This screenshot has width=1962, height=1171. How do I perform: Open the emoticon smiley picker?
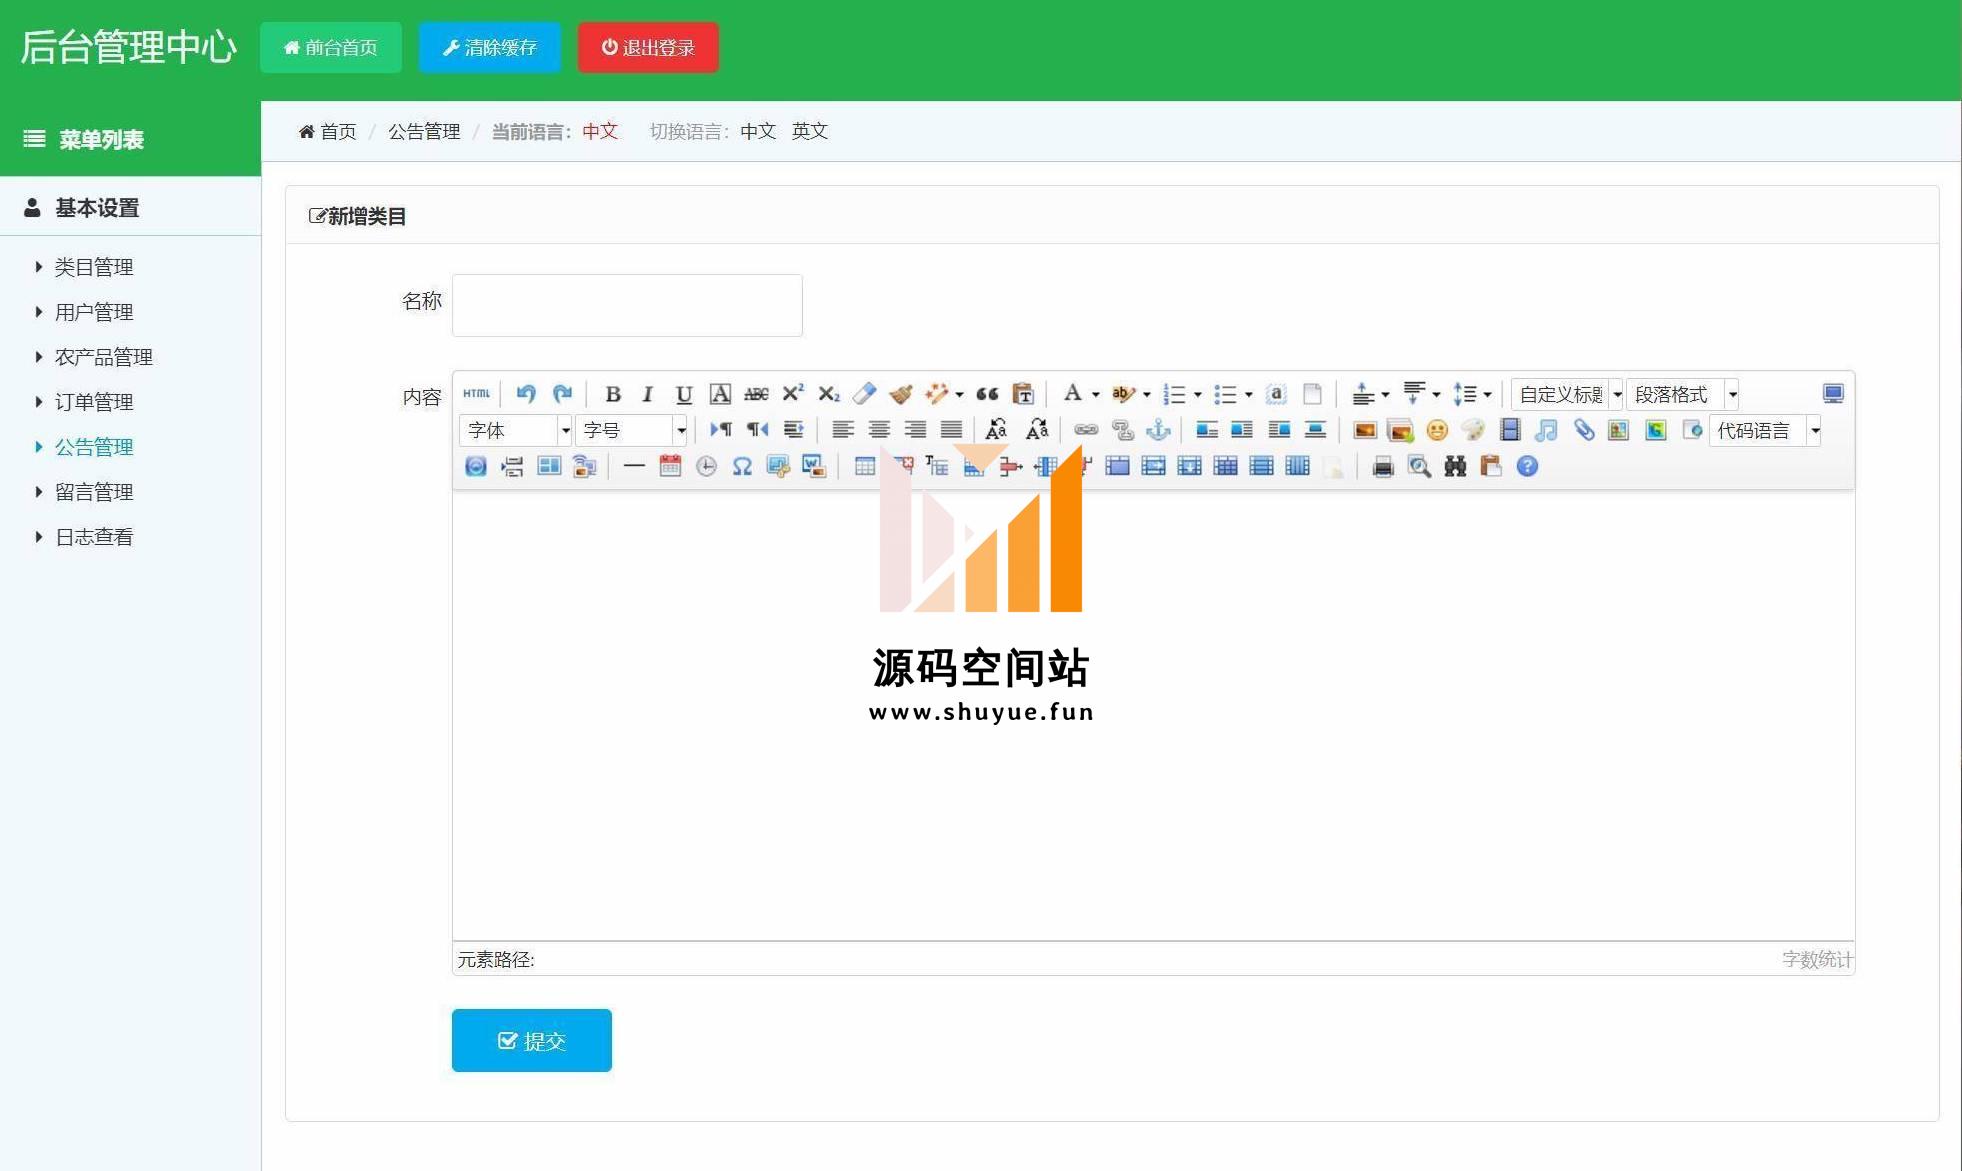1437,430
